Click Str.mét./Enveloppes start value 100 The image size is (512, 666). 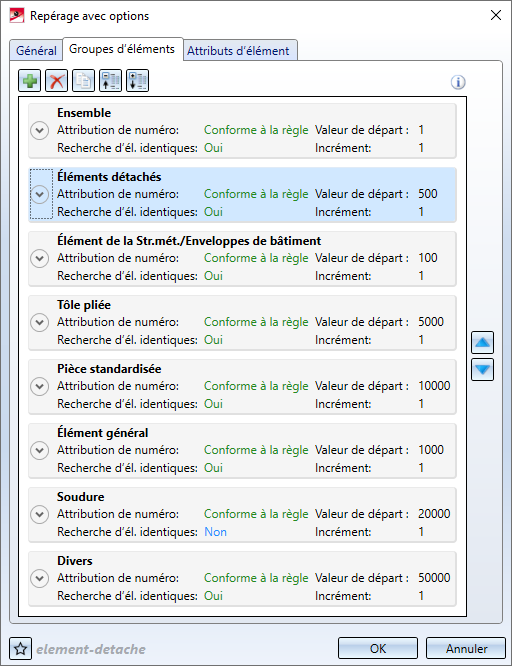pyautogui.click(x=427, y=258)
